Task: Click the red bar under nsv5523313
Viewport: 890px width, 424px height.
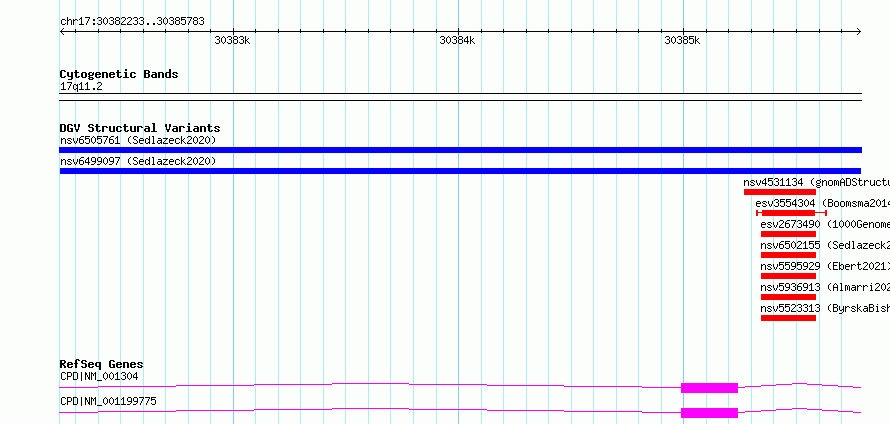Action: pyautogui.click(x=788, y=318)
